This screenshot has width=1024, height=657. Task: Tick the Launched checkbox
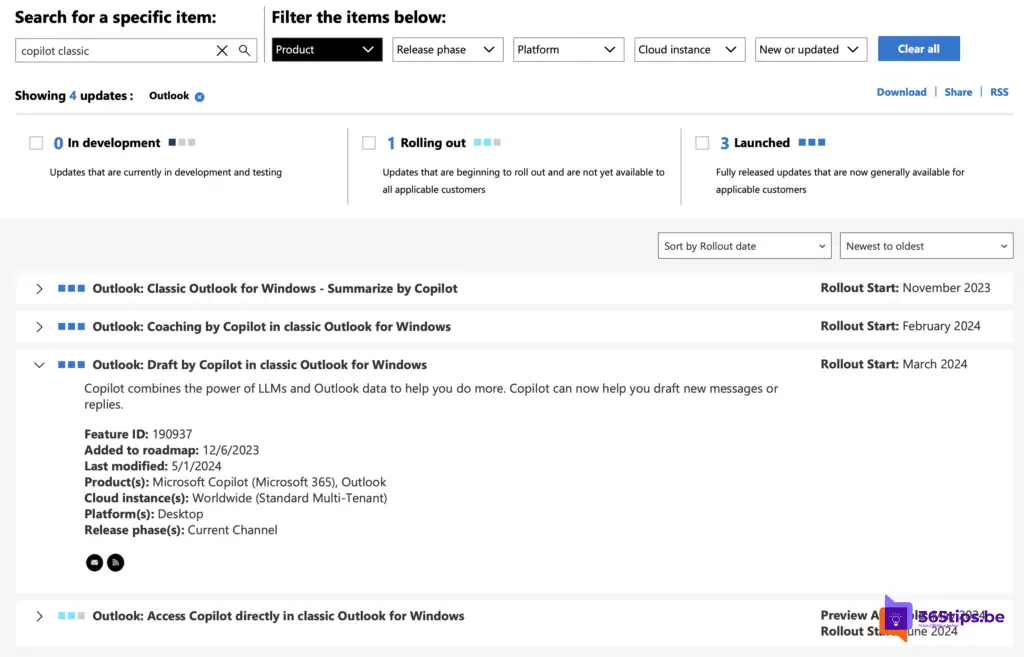click(702, 143)
